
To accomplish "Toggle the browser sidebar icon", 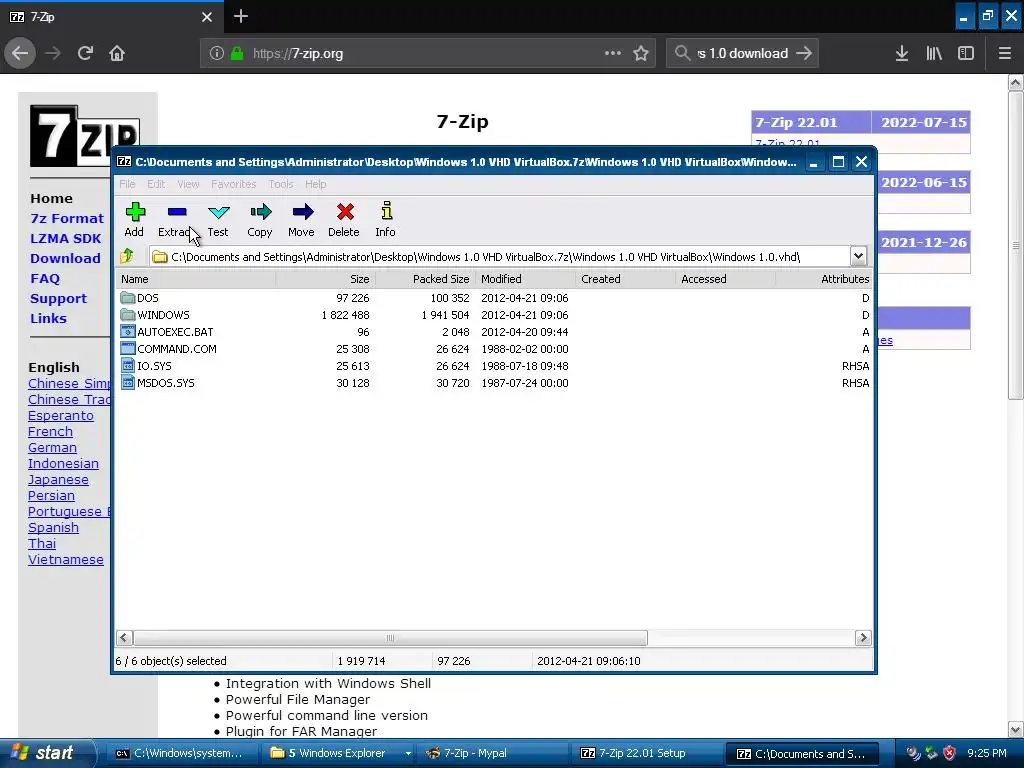I will (x=966, y=54).
